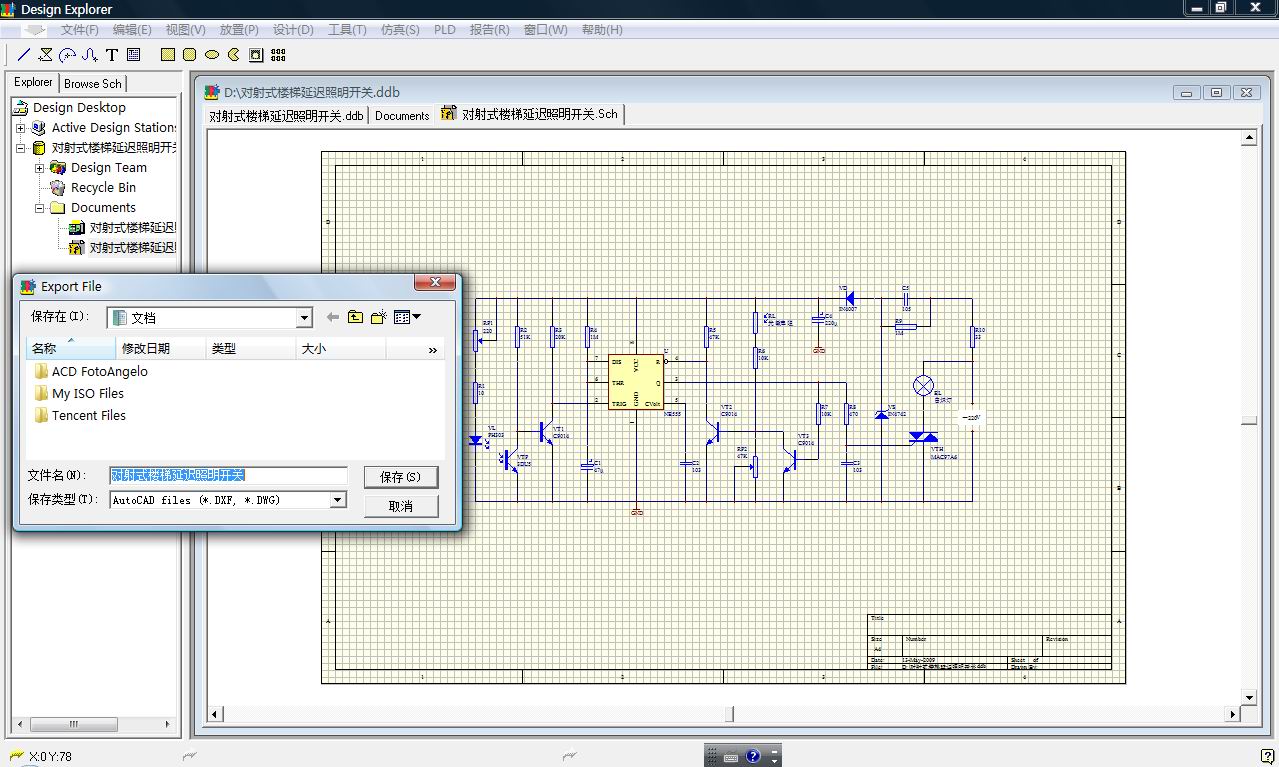1279x767 pixels.
Task: Select the Bezier curve tool
Action: [90, 55]
